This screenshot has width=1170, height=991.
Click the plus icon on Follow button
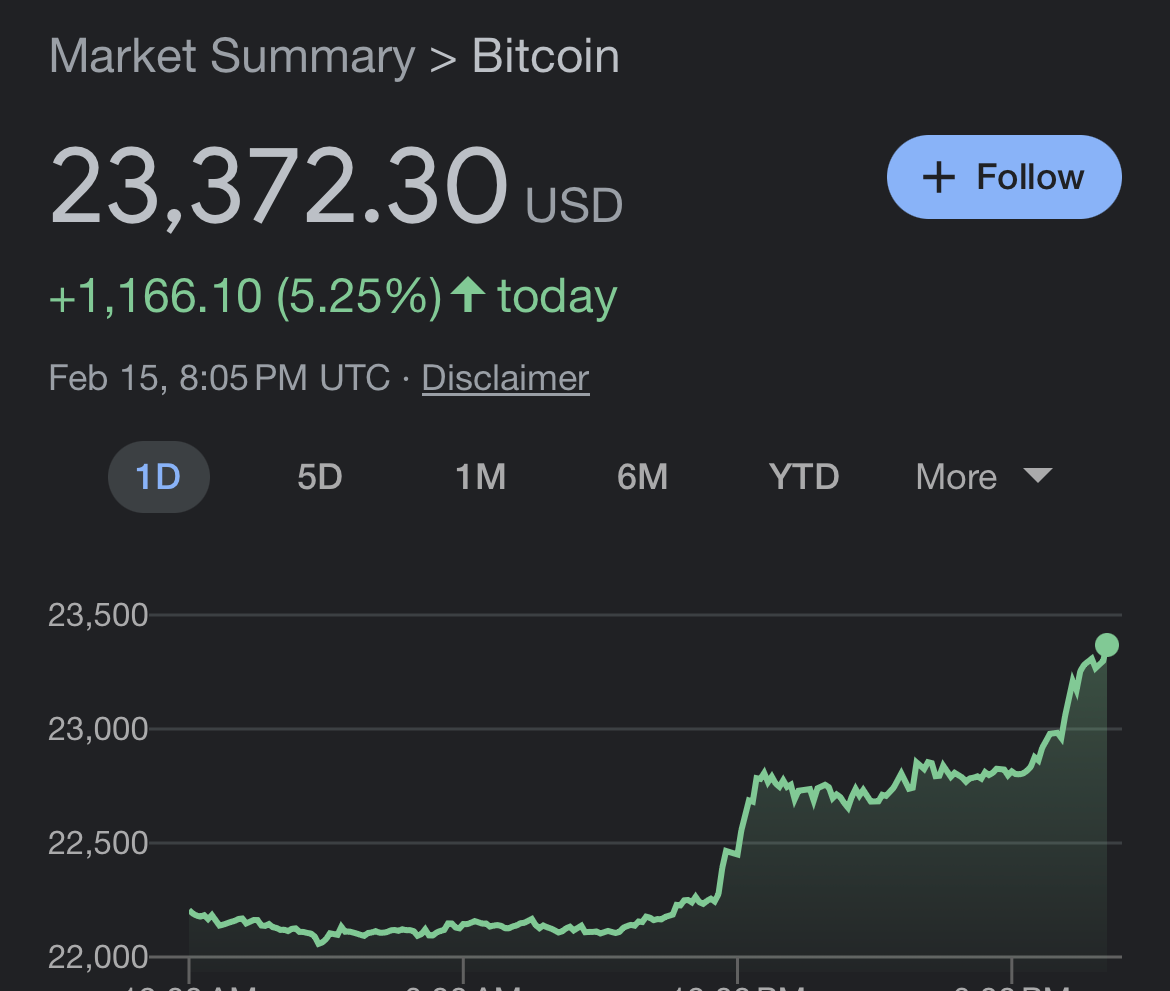(938, 177)
